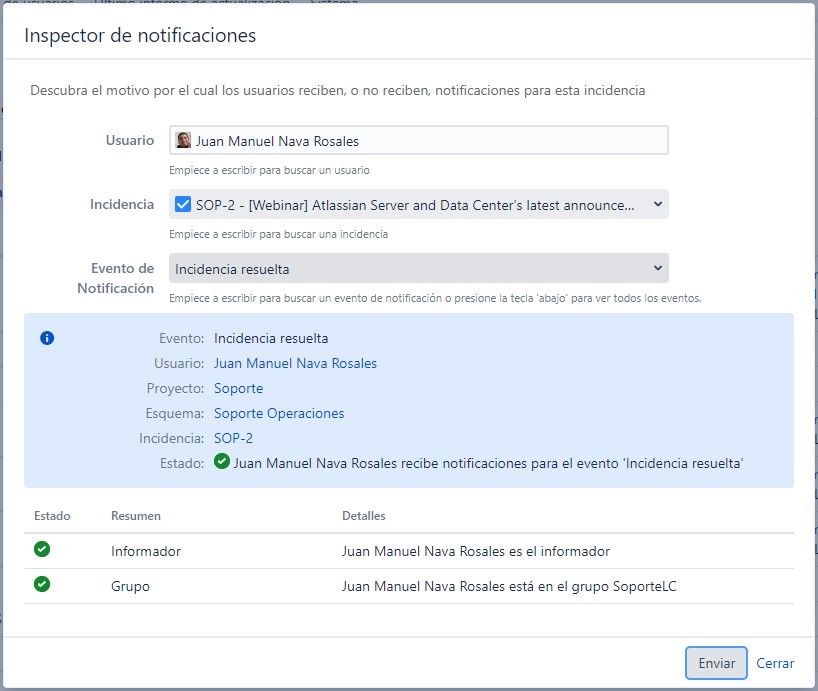Click the green check icon in Grupo row
Viewport: 818px width, 691px height.
coord(42,584)
